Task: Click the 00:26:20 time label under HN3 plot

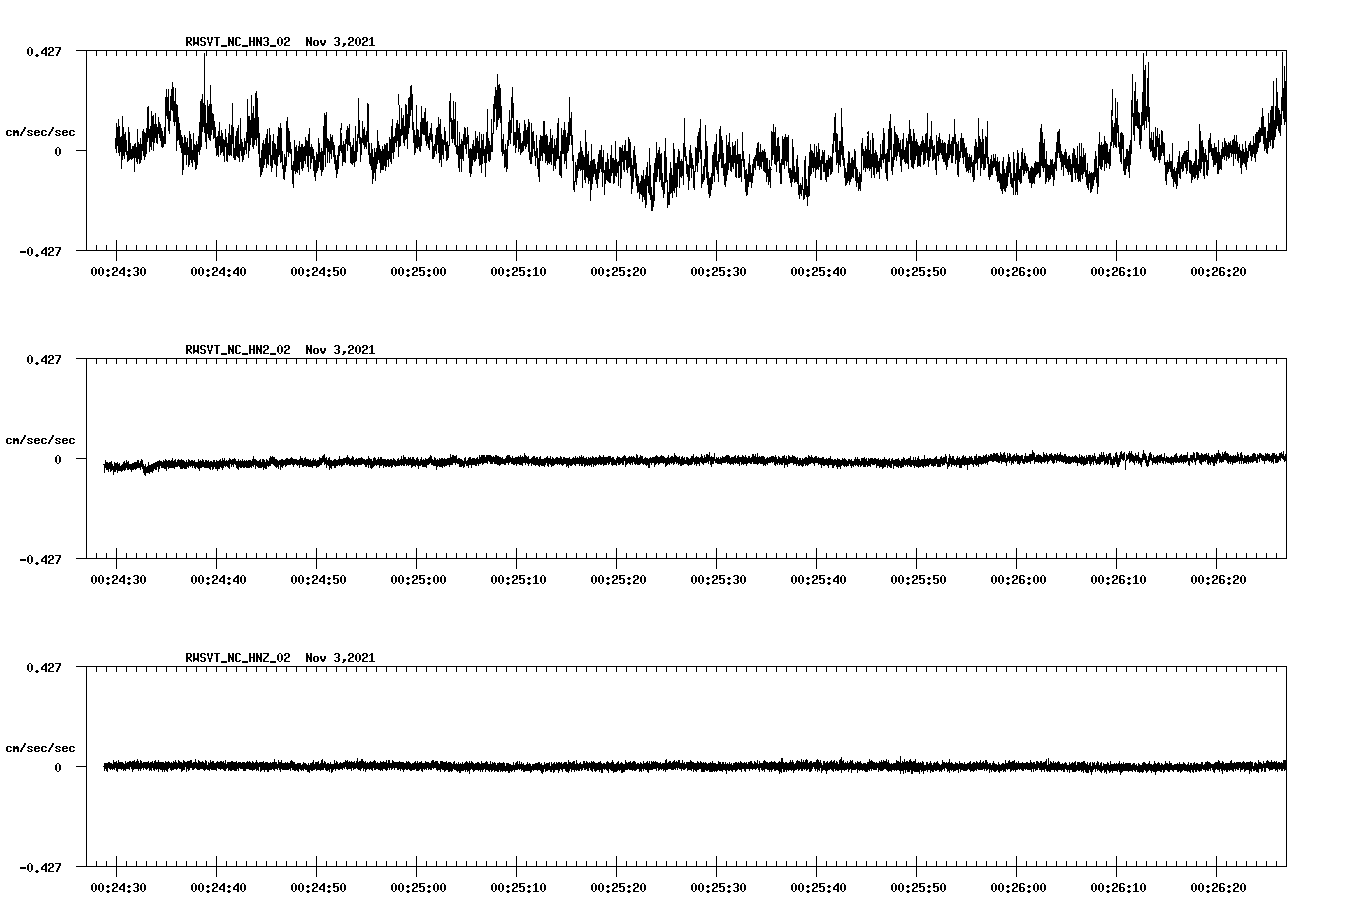Action: pyautogui.click(x=1217, y=271)
